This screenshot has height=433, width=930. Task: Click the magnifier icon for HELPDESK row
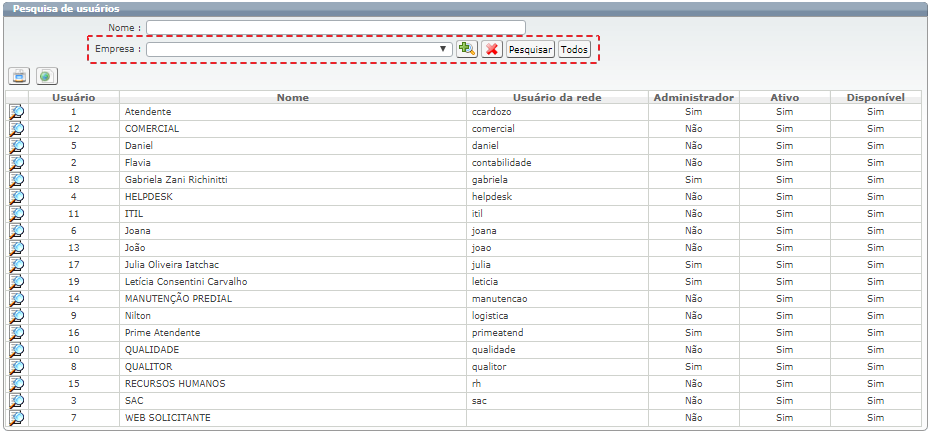coord(17,197)
